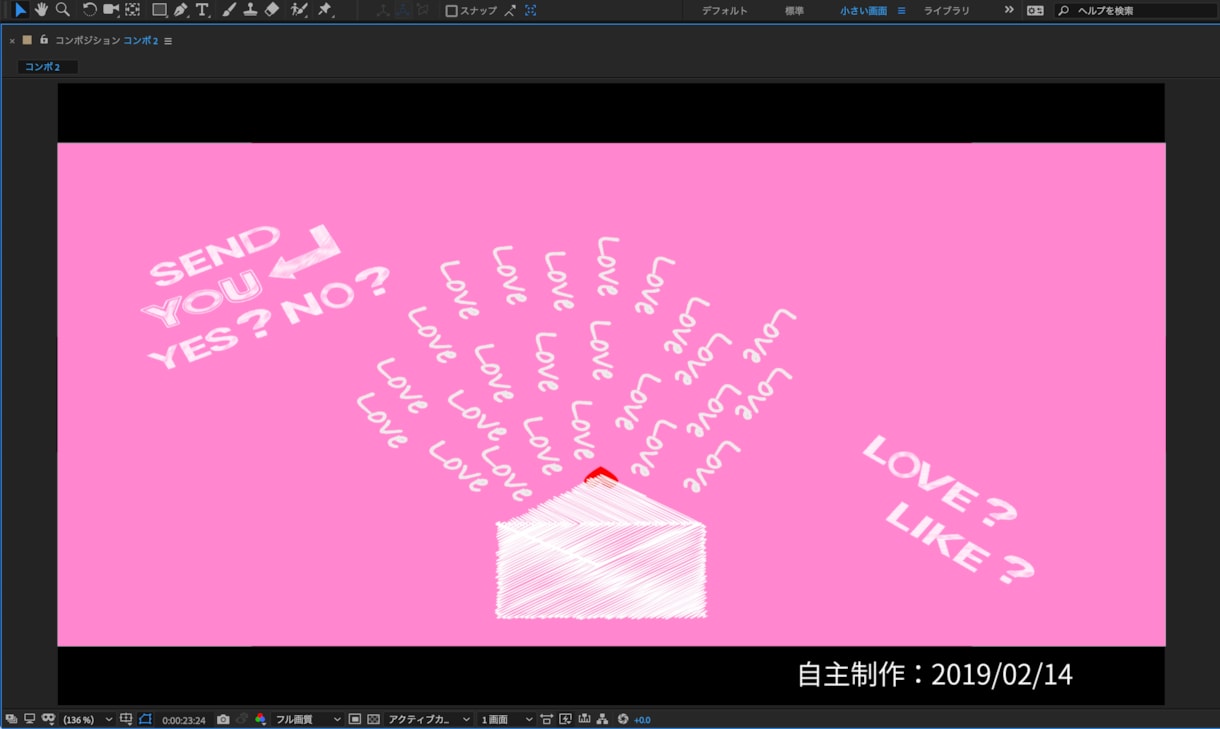Switch to the デフォルト workspace
1220x729 pixels.
pos(725,11)
